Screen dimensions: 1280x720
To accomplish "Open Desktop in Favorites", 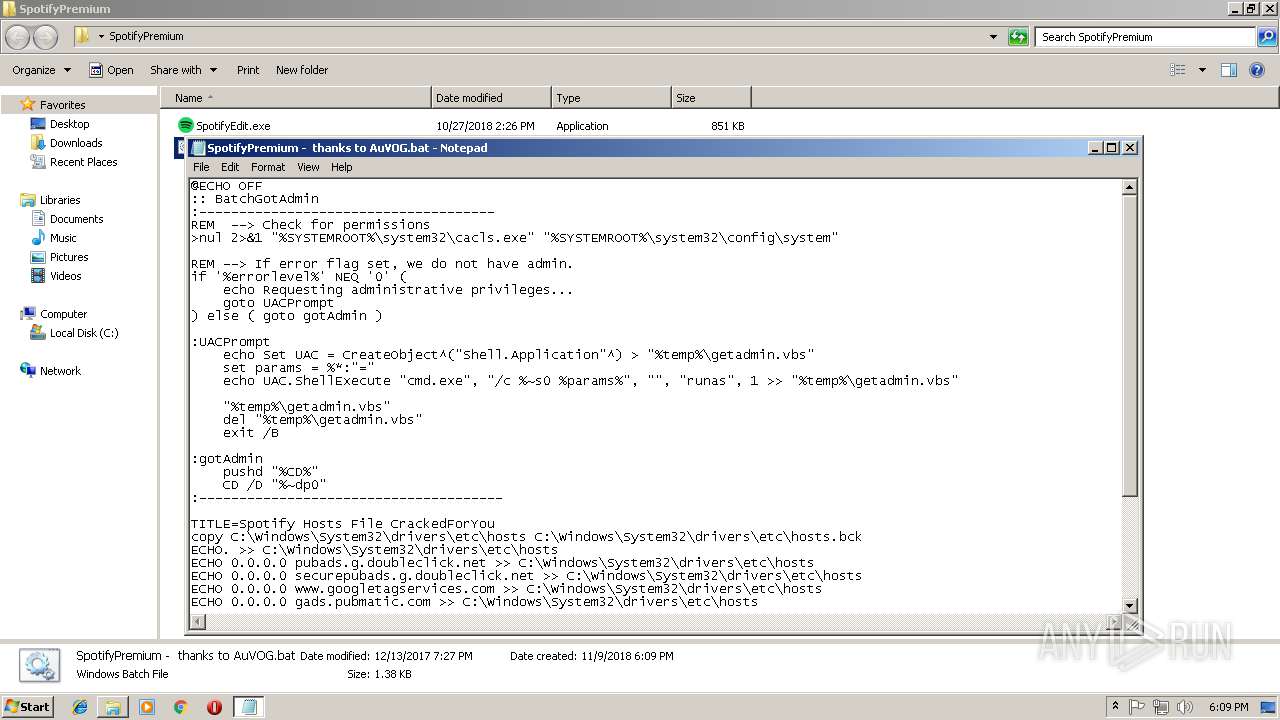I will click(69, 124).
